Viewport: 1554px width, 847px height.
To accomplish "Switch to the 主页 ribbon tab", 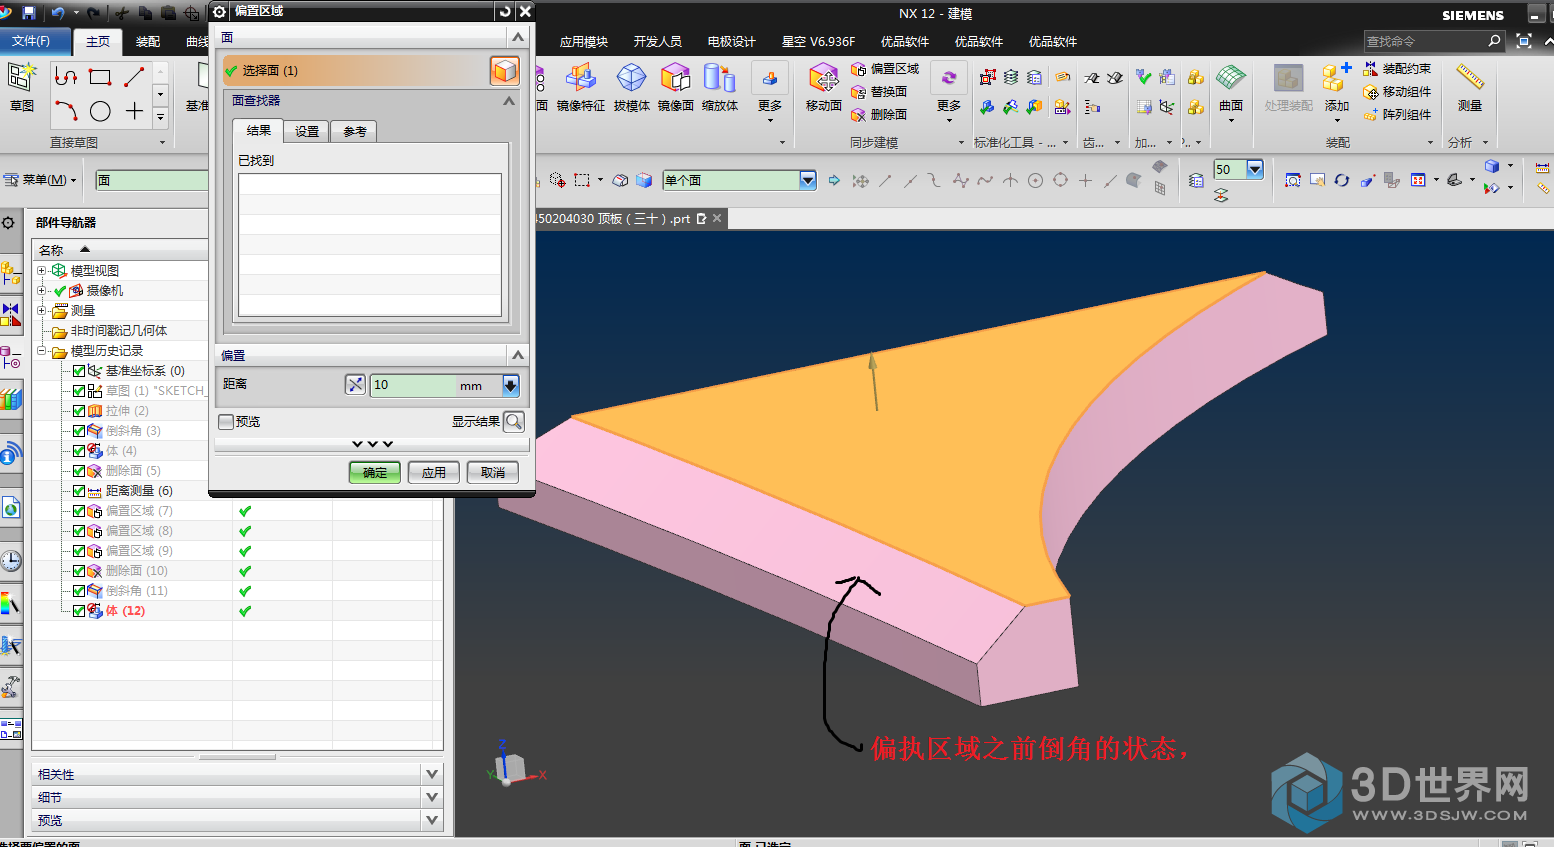I will 98,42.
